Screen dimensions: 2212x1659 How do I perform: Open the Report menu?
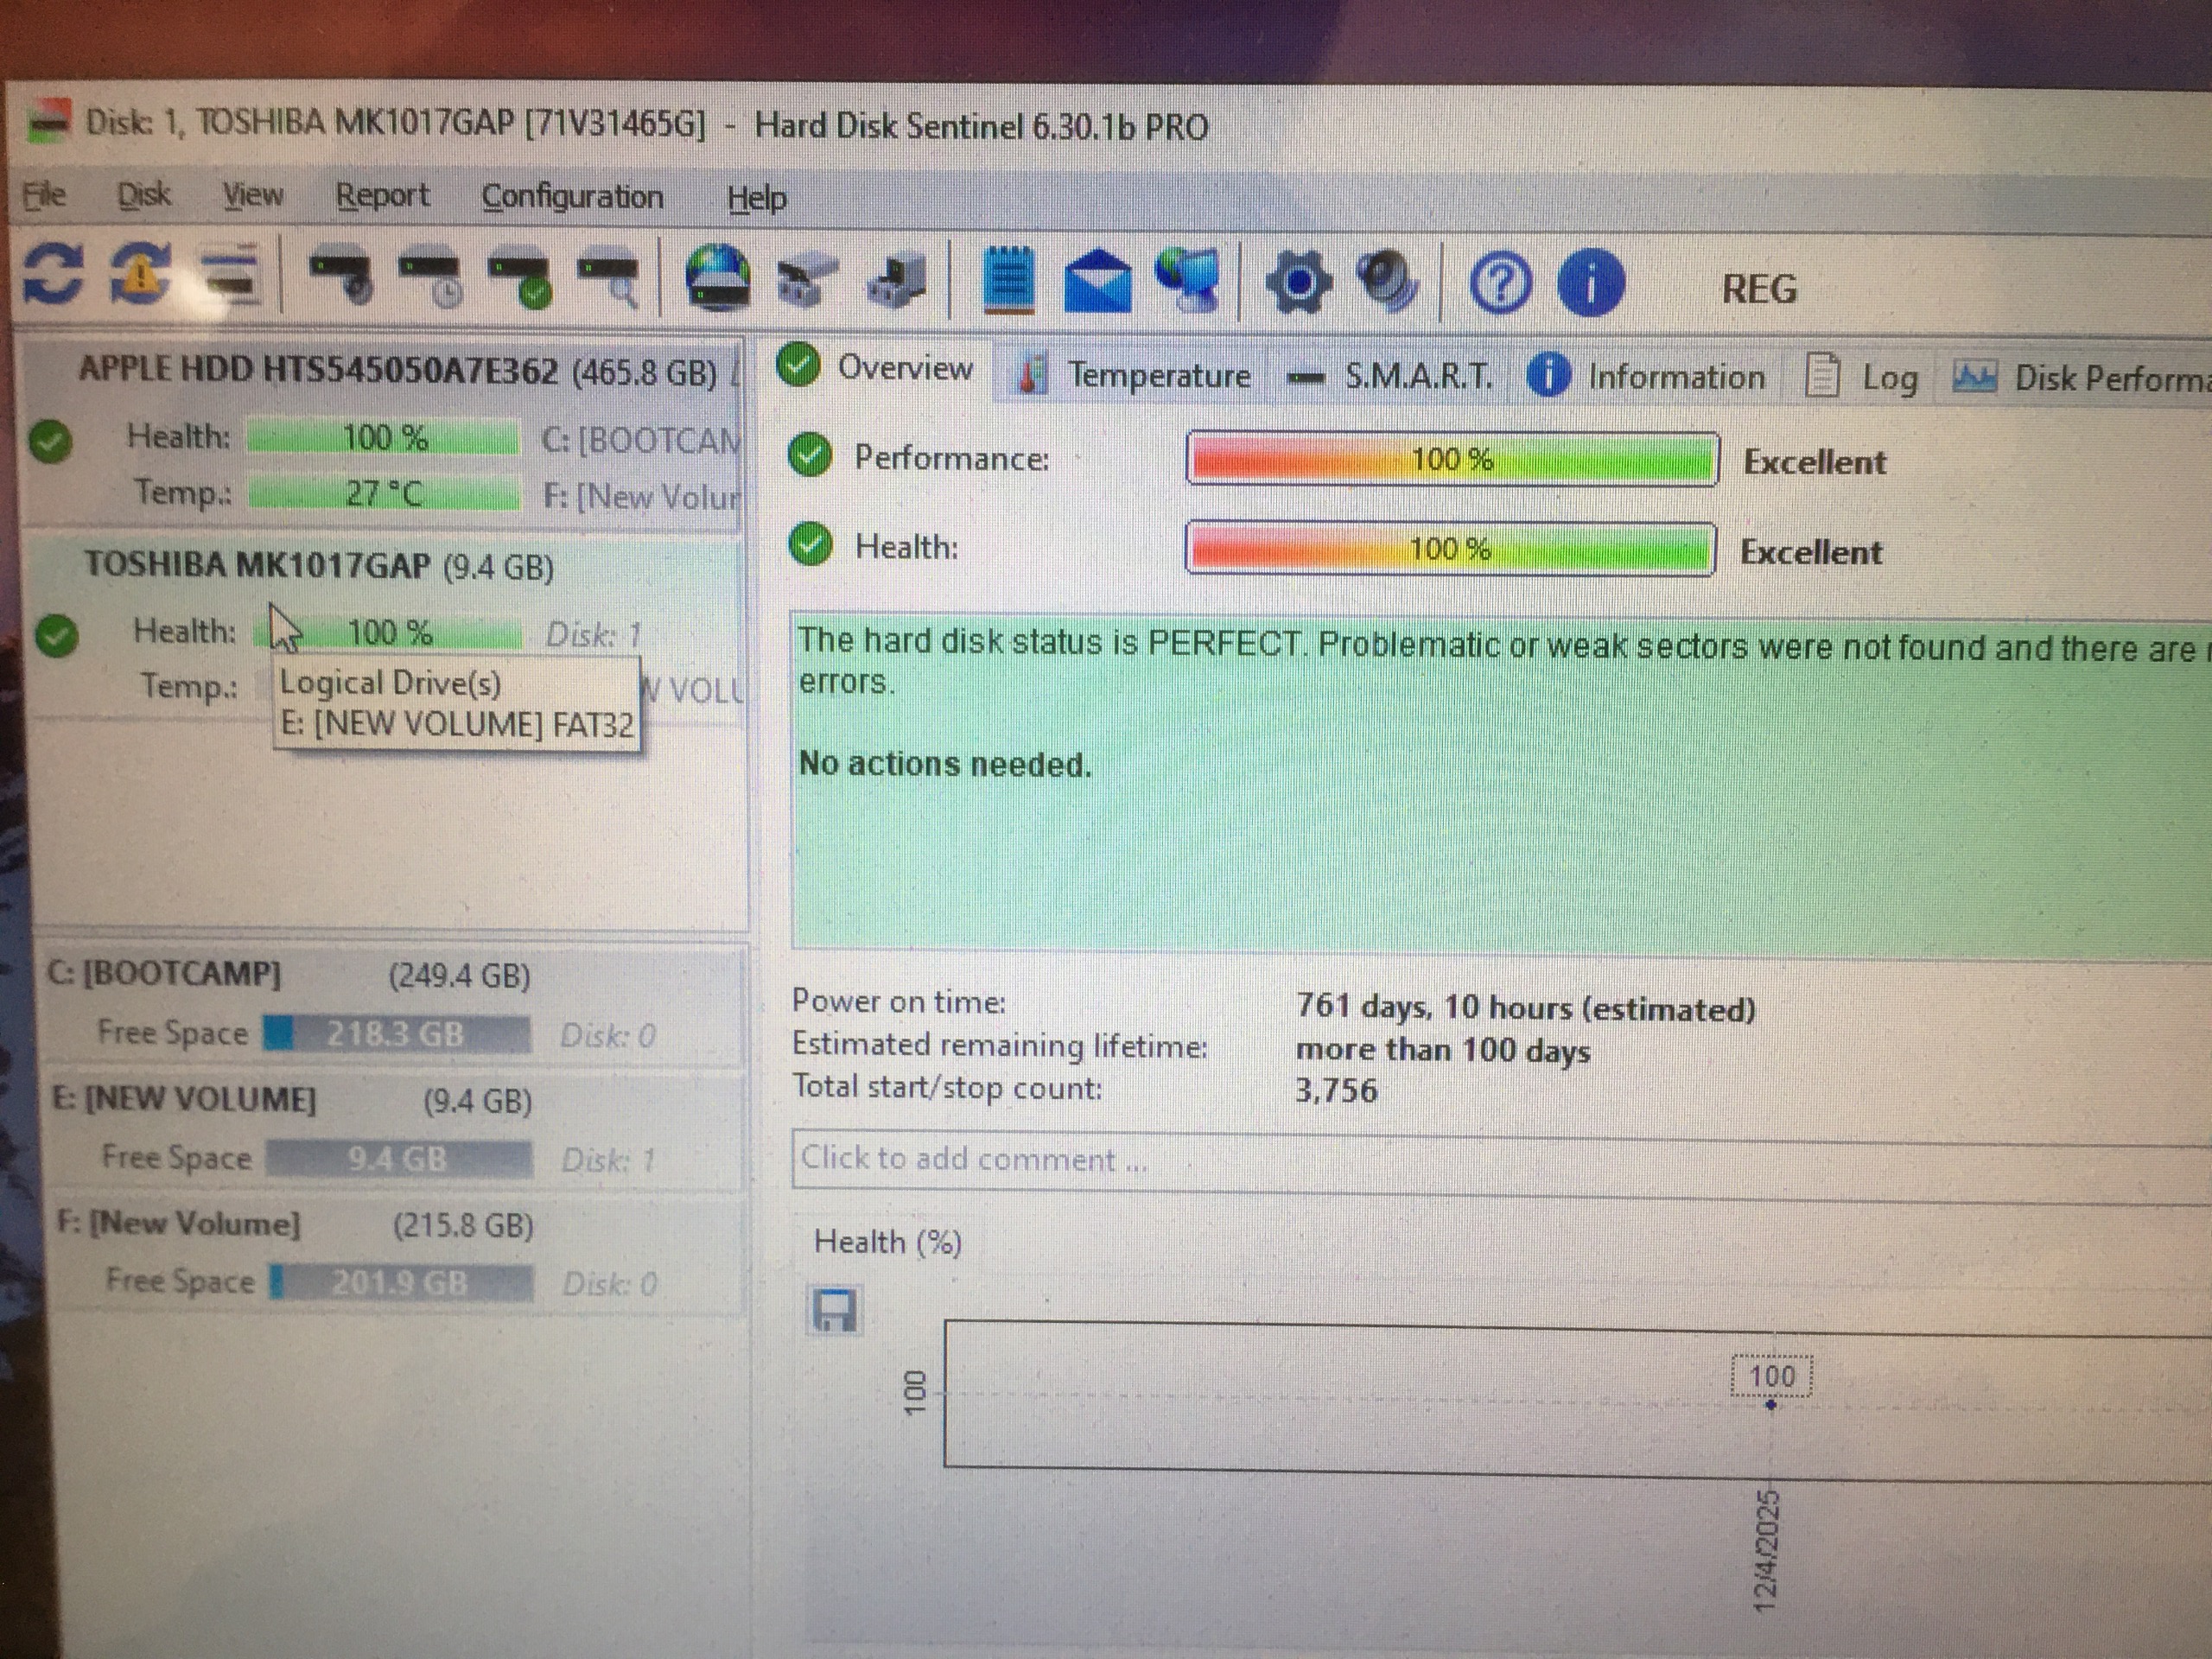coord(382,196)
